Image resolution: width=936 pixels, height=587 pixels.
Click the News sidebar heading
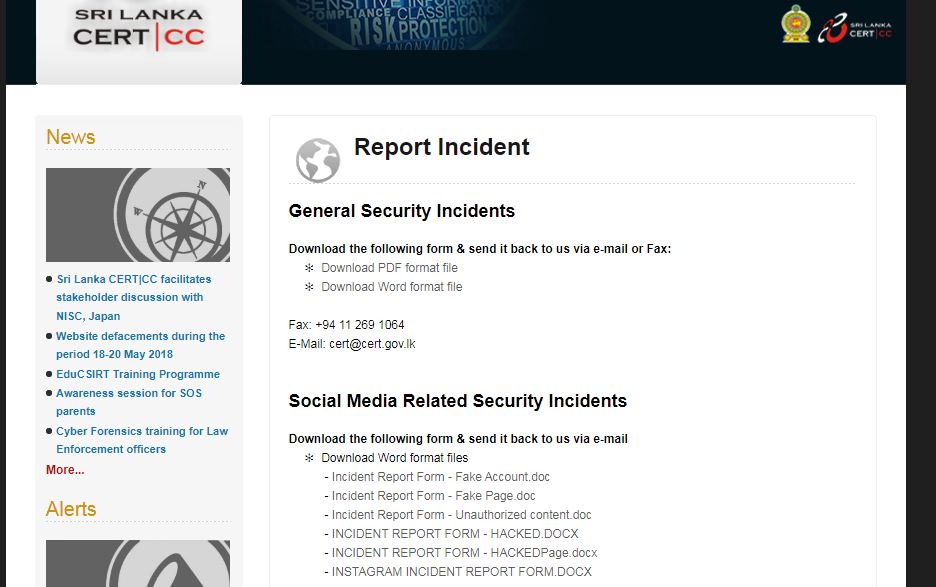(70, 137)
